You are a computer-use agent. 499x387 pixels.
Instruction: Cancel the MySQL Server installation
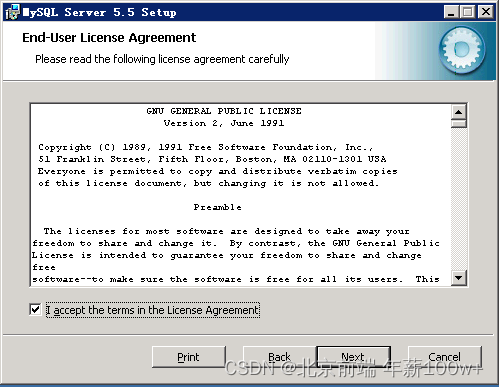[x=445, y=357]
